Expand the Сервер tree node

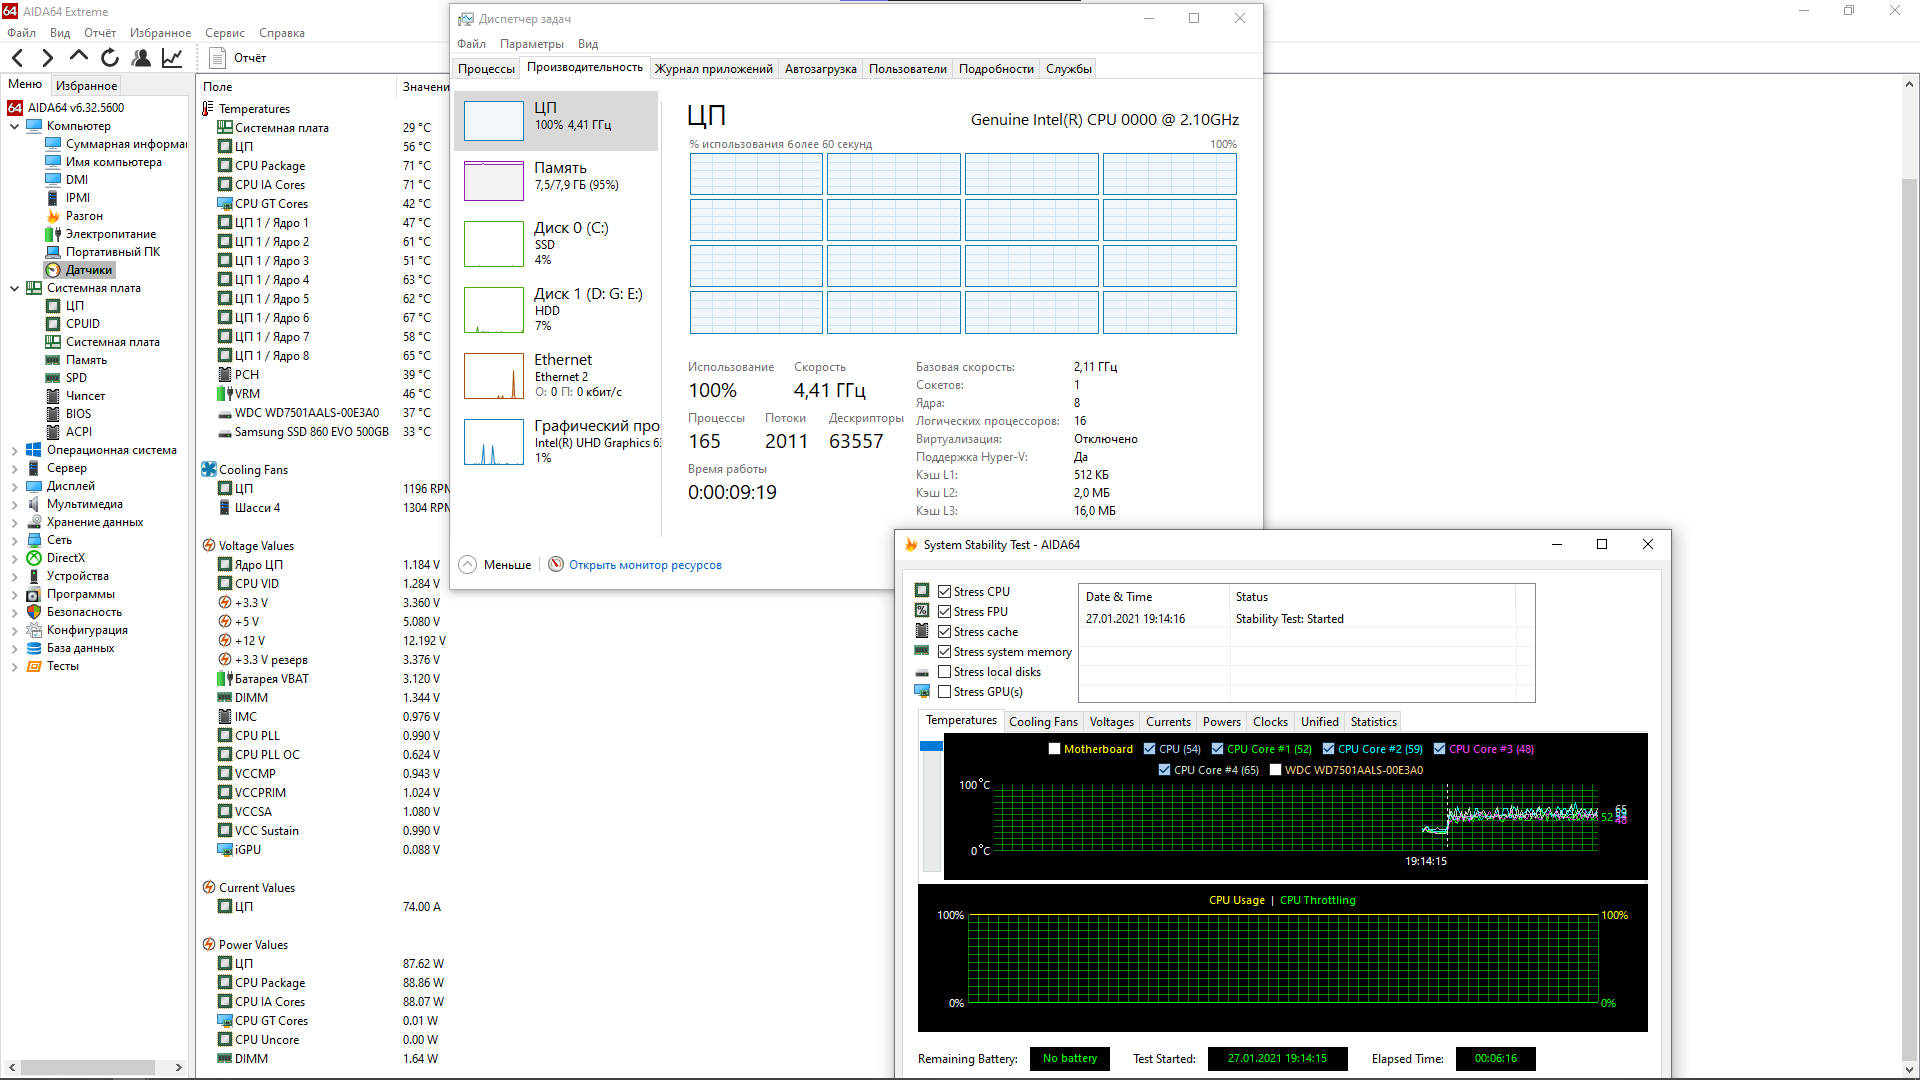(14, 469)
